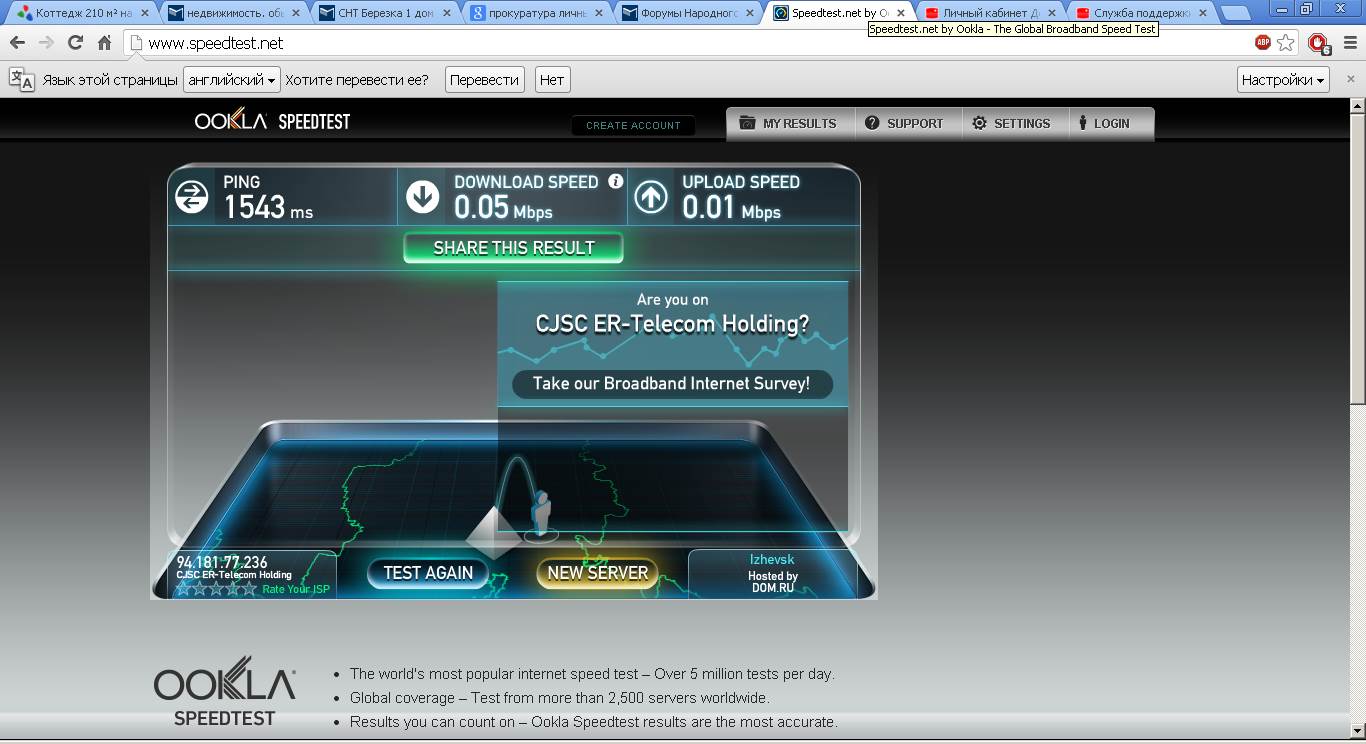The image size is (1366, 744).
Task: Click the IP address 94.181.77.236
Action: (222, 562)
